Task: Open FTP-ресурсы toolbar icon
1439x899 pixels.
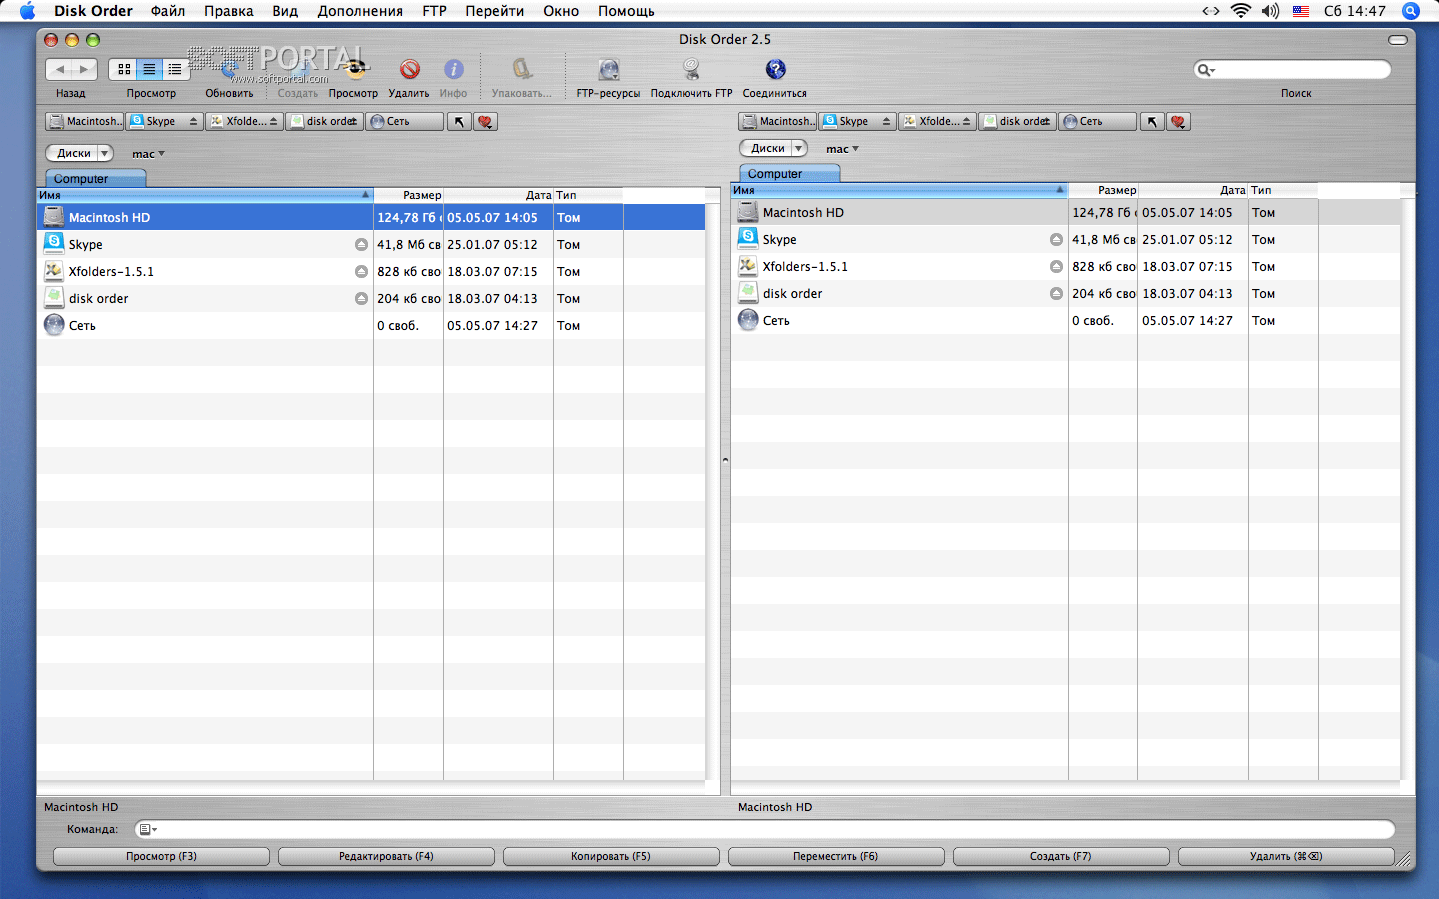Action: pos(608,69)
